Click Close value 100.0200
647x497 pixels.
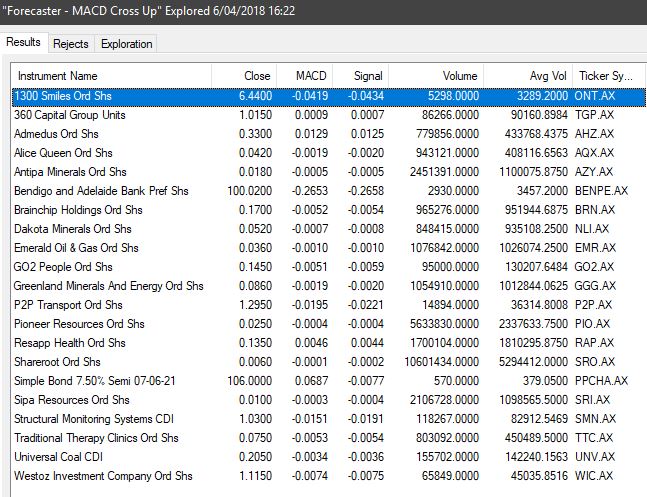pyautogui.click(x=250, y=191)
